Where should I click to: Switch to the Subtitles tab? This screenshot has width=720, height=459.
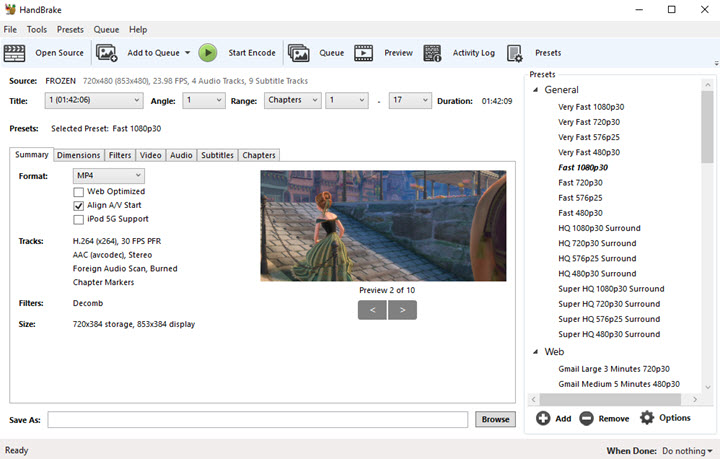tap(217, 155)
